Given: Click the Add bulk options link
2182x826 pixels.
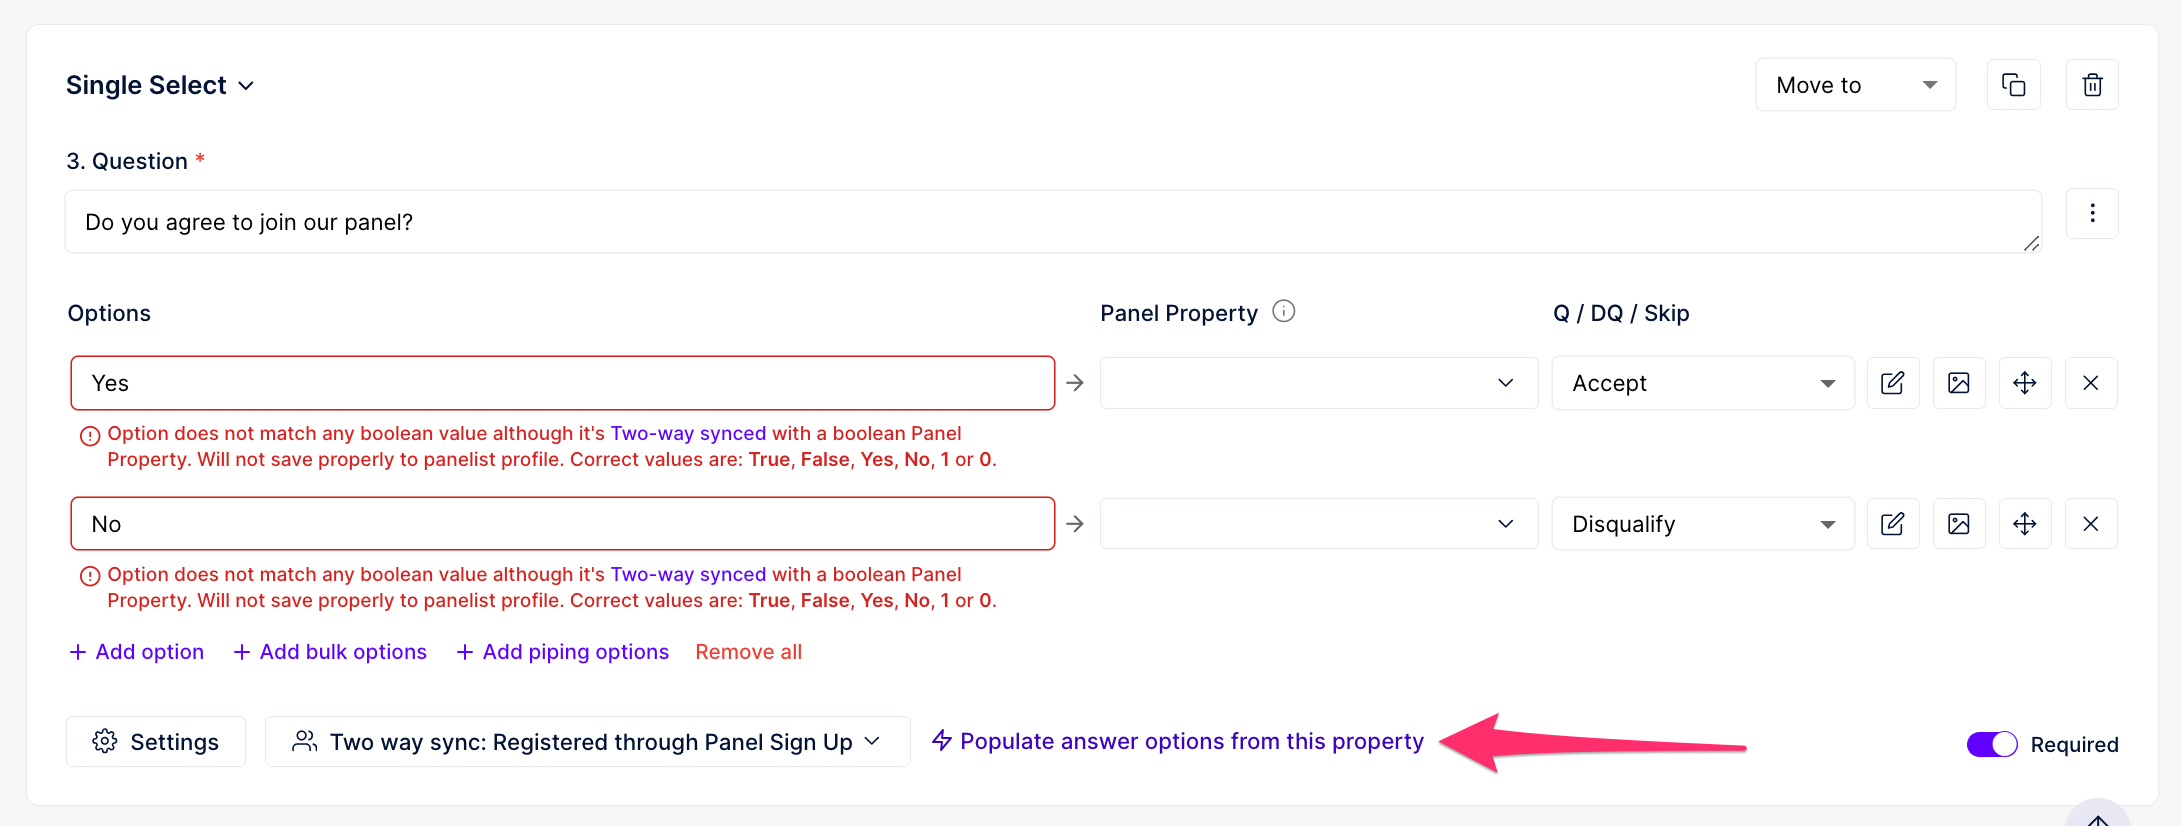Looking at the screenshot, I should 330,652.
